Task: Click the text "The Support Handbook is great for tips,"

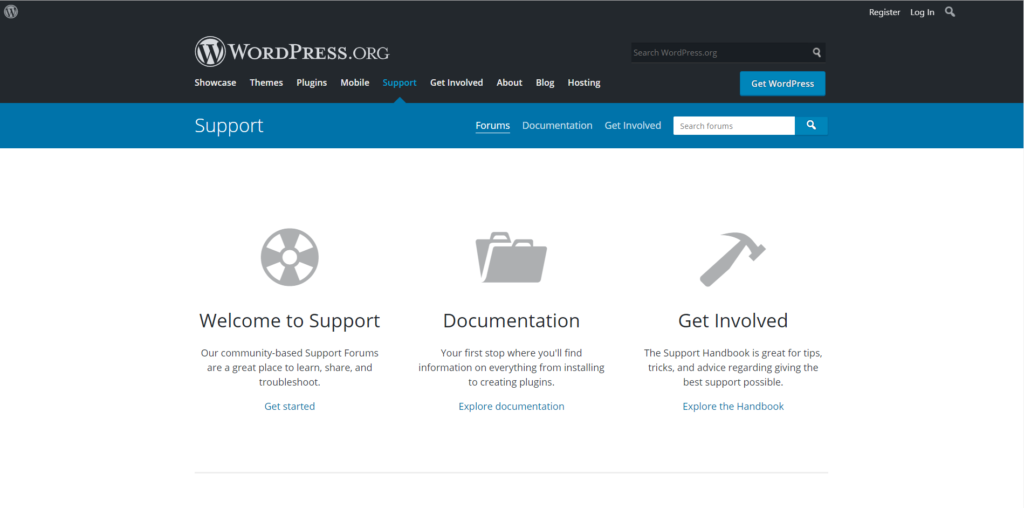Action: pyautogui.click(x=733, y=353)
